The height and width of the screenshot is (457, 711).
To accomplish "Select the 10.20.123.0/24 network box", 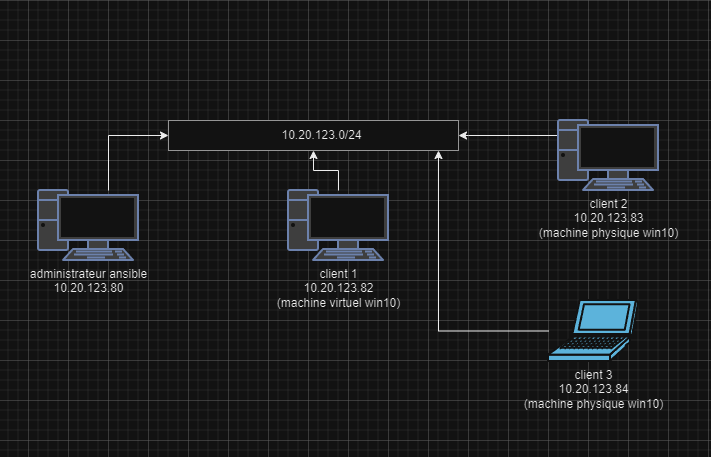I will pos(313,134).
